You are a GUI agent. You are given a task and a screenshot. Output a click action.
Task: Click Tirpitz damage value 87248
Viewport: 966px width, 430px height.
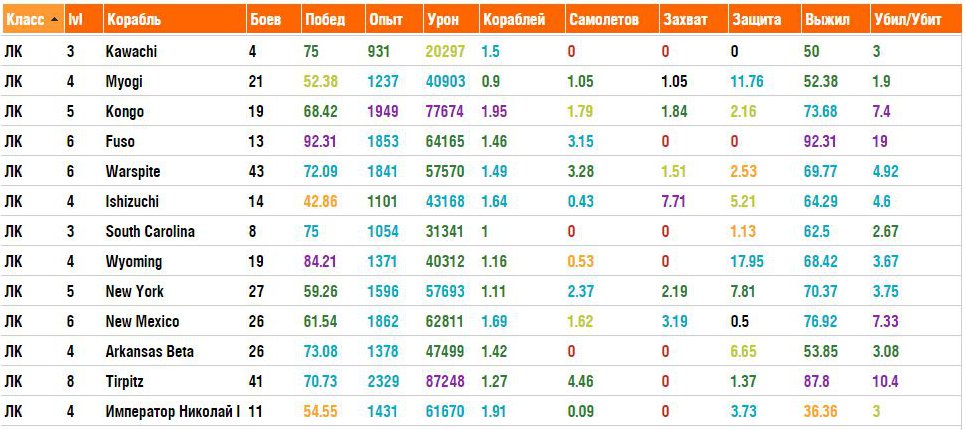click(x=445, y=382)
